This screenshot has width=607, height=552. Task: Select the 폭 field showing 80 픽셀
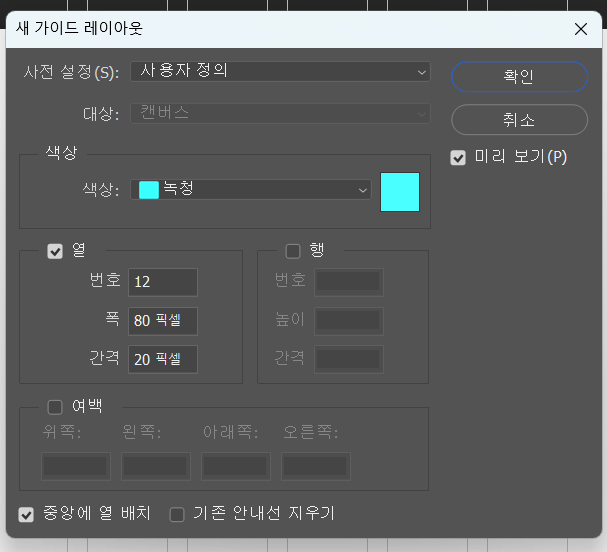[x=163, y=321]
